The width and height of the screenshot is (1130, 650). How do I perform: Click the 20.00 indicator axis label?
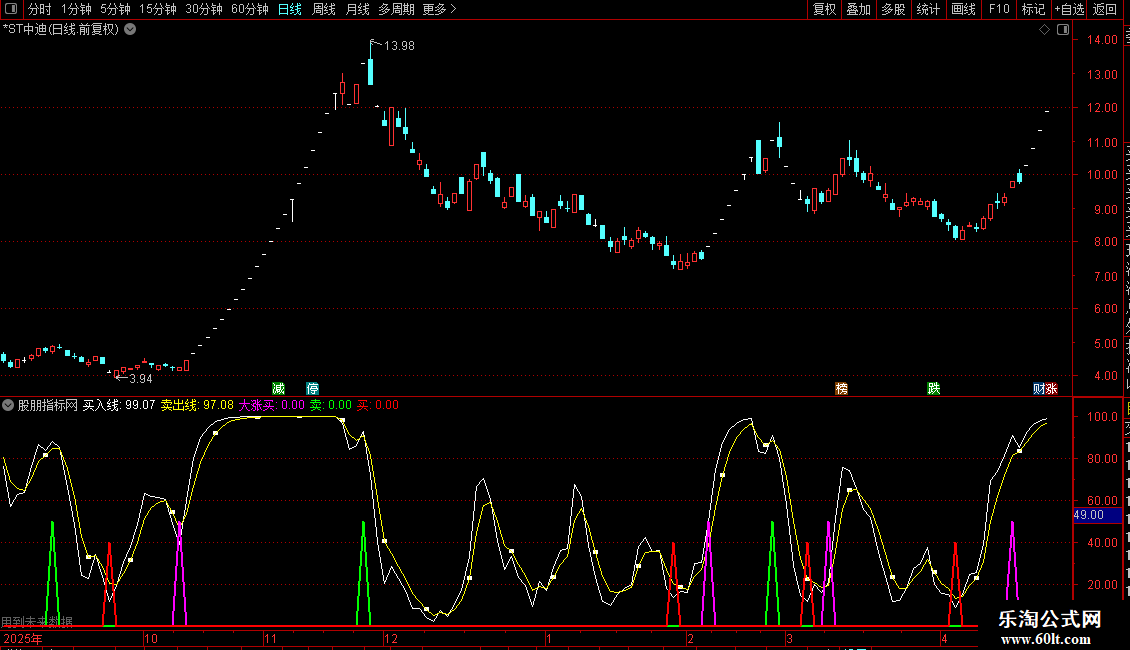pos(1103,584)
